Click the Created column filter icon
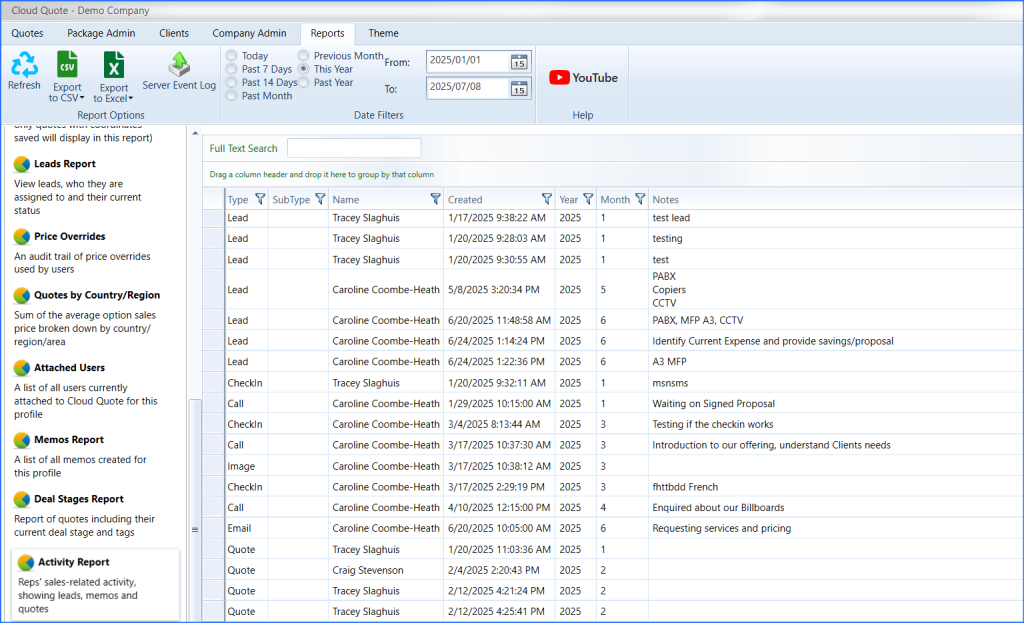 point(546,199)
